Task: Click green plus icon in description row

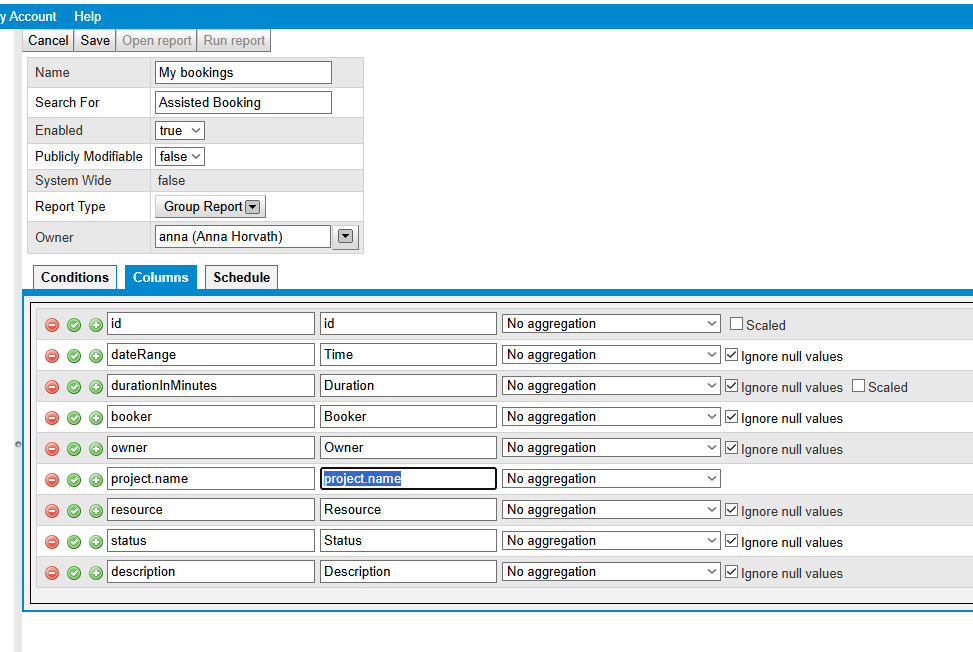Action: point(96,573)
